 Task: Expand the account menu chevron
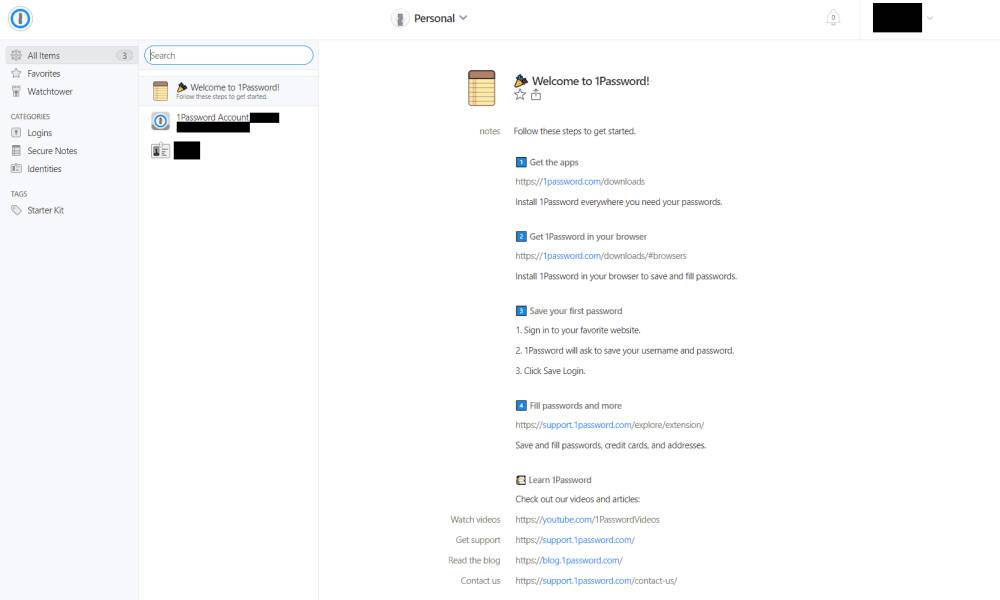click(930, 18)
